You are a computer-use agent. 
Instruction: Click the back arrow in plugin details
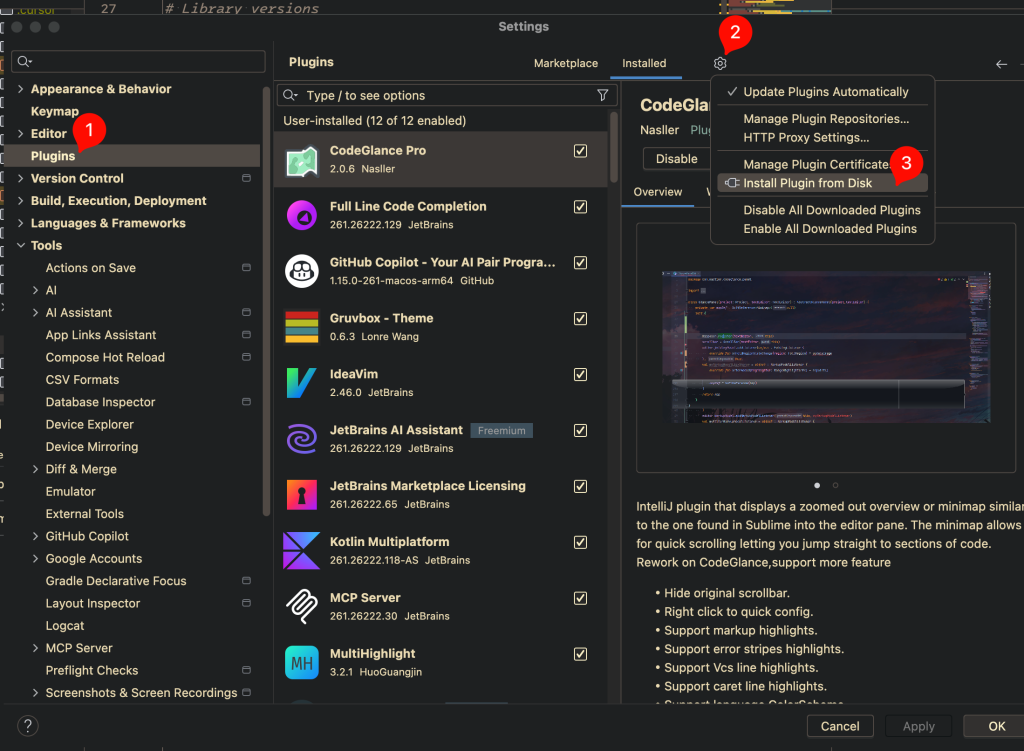coord(1001,64)
